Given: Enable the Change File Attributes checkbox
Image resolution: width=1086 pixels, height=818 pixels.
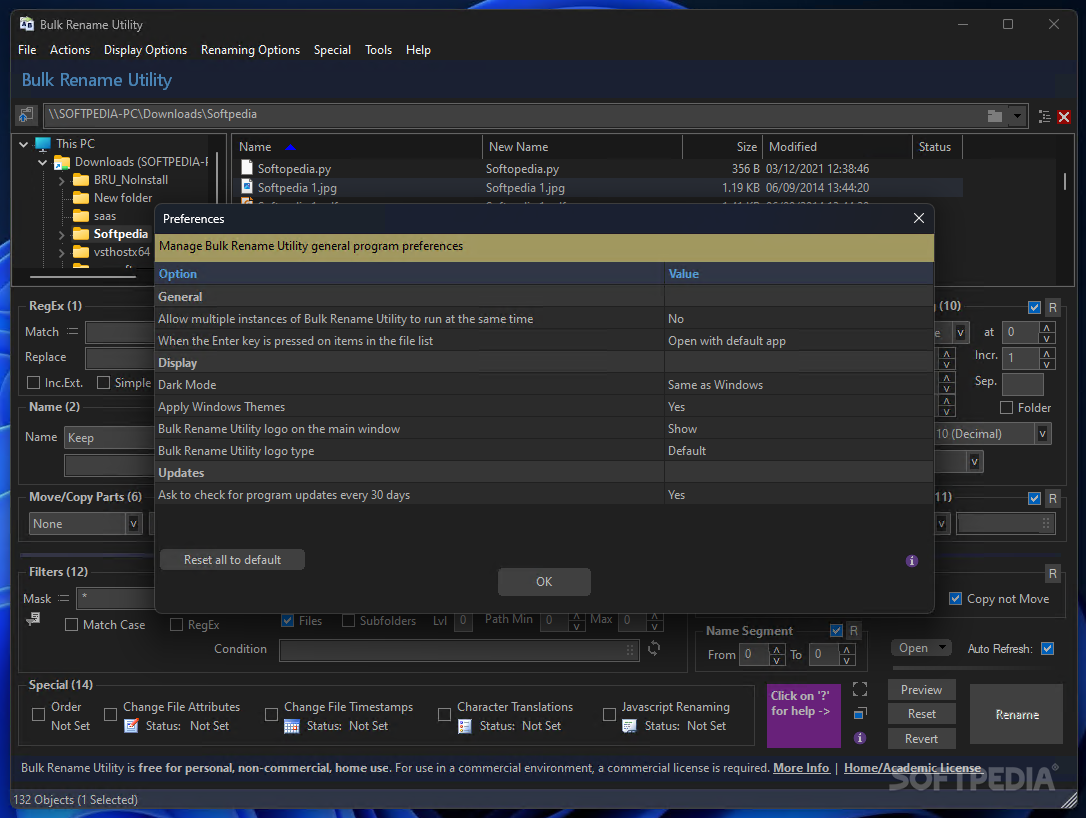Looking at the screenshot, I should pyautogui.click(x=110, y=714).
